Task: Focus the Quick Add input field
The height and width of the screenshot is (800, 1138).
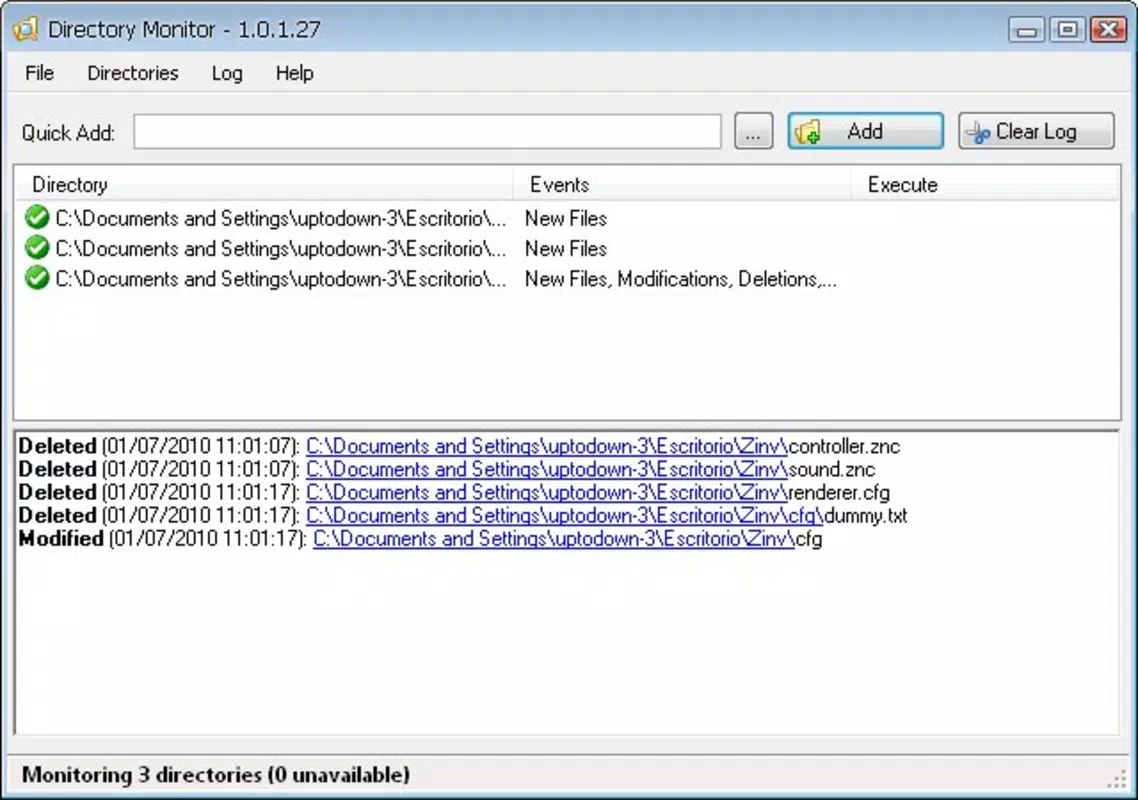Action: coord(427,131)
